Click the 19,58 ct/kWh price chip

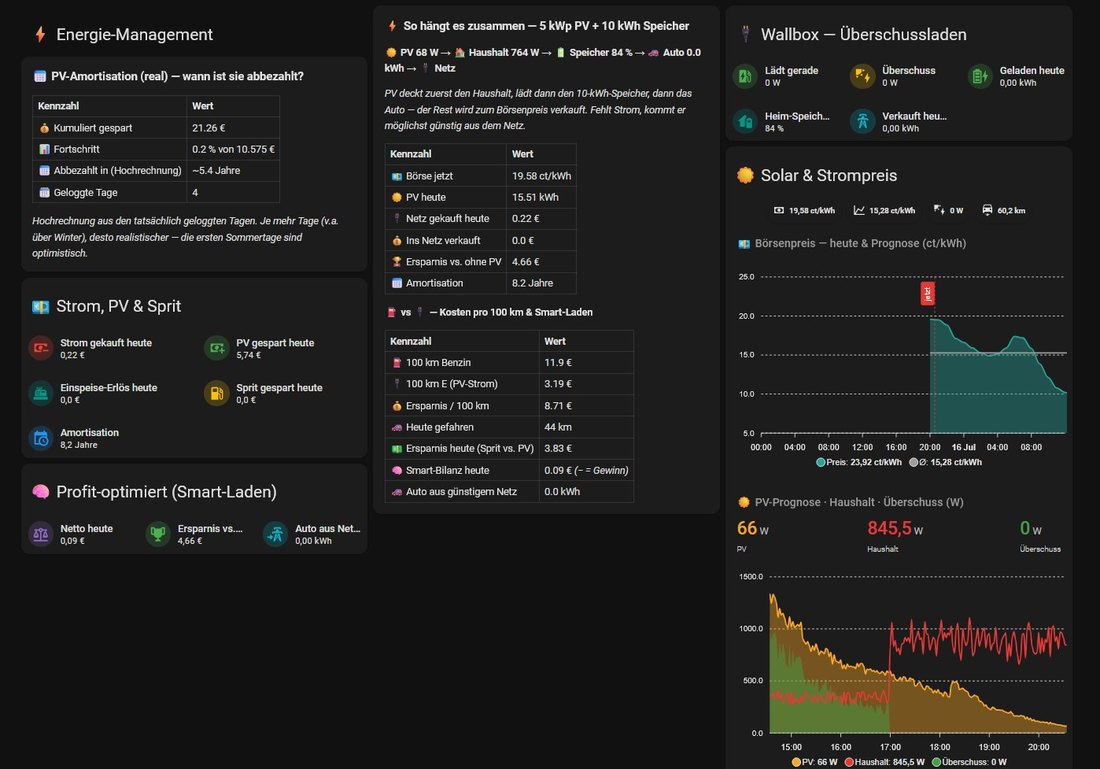[804, 210]
